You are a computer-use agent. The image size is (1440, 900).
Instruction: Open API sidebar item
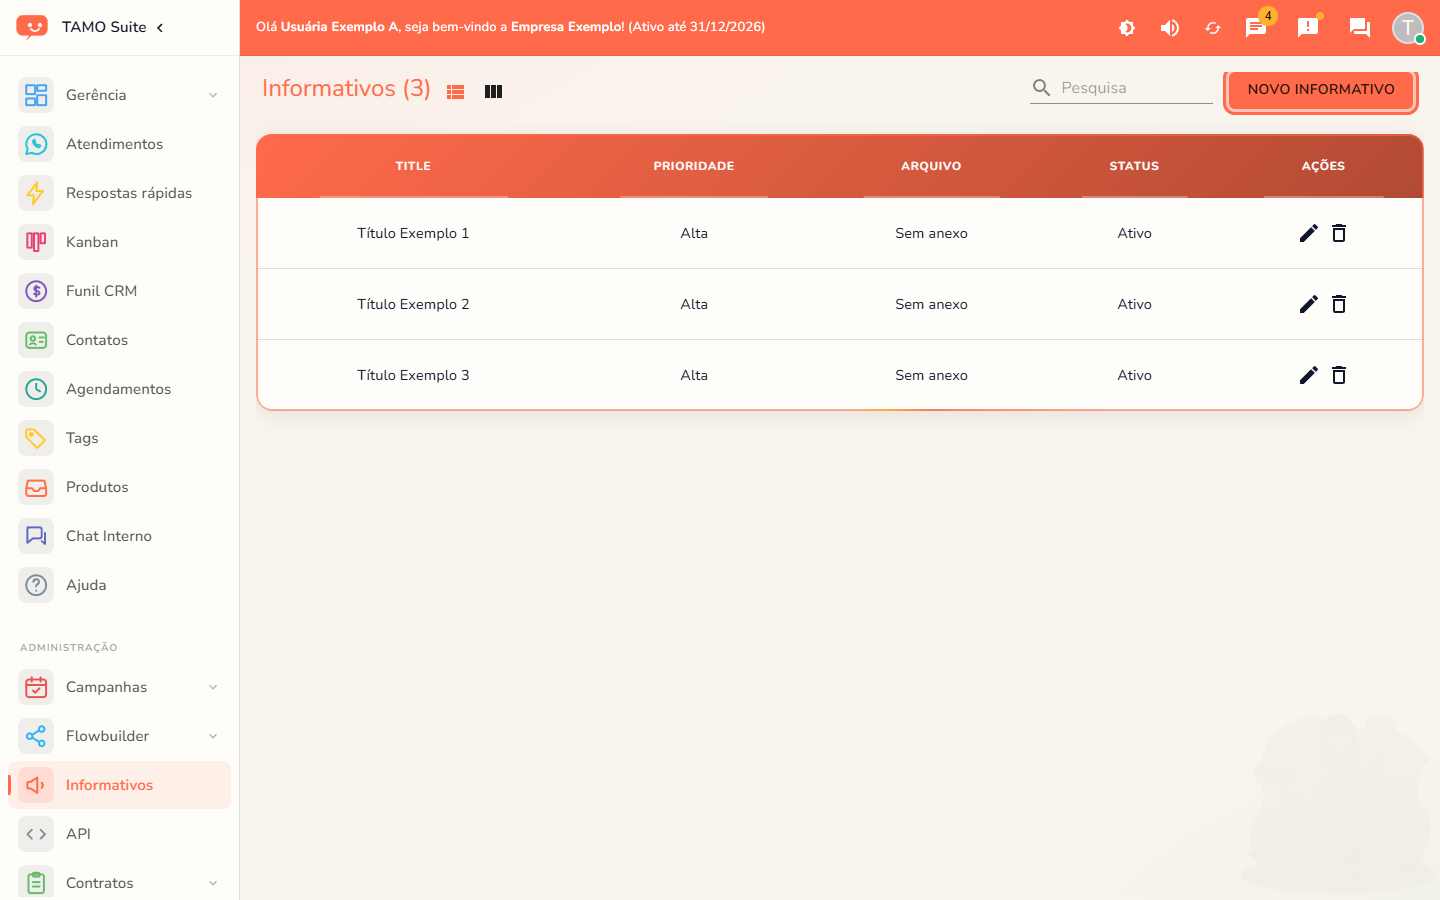tap(119, 834)
